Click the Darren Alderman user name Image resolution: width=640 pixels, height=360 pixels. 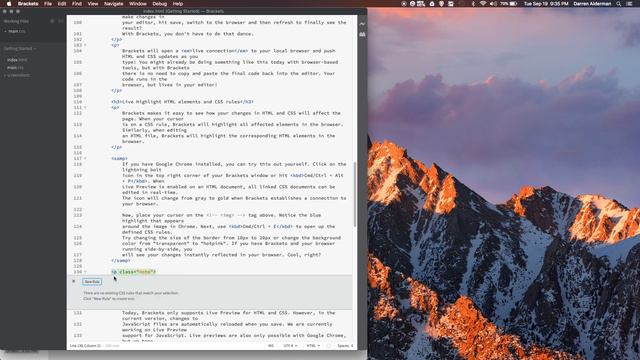(x=592, y=4)
